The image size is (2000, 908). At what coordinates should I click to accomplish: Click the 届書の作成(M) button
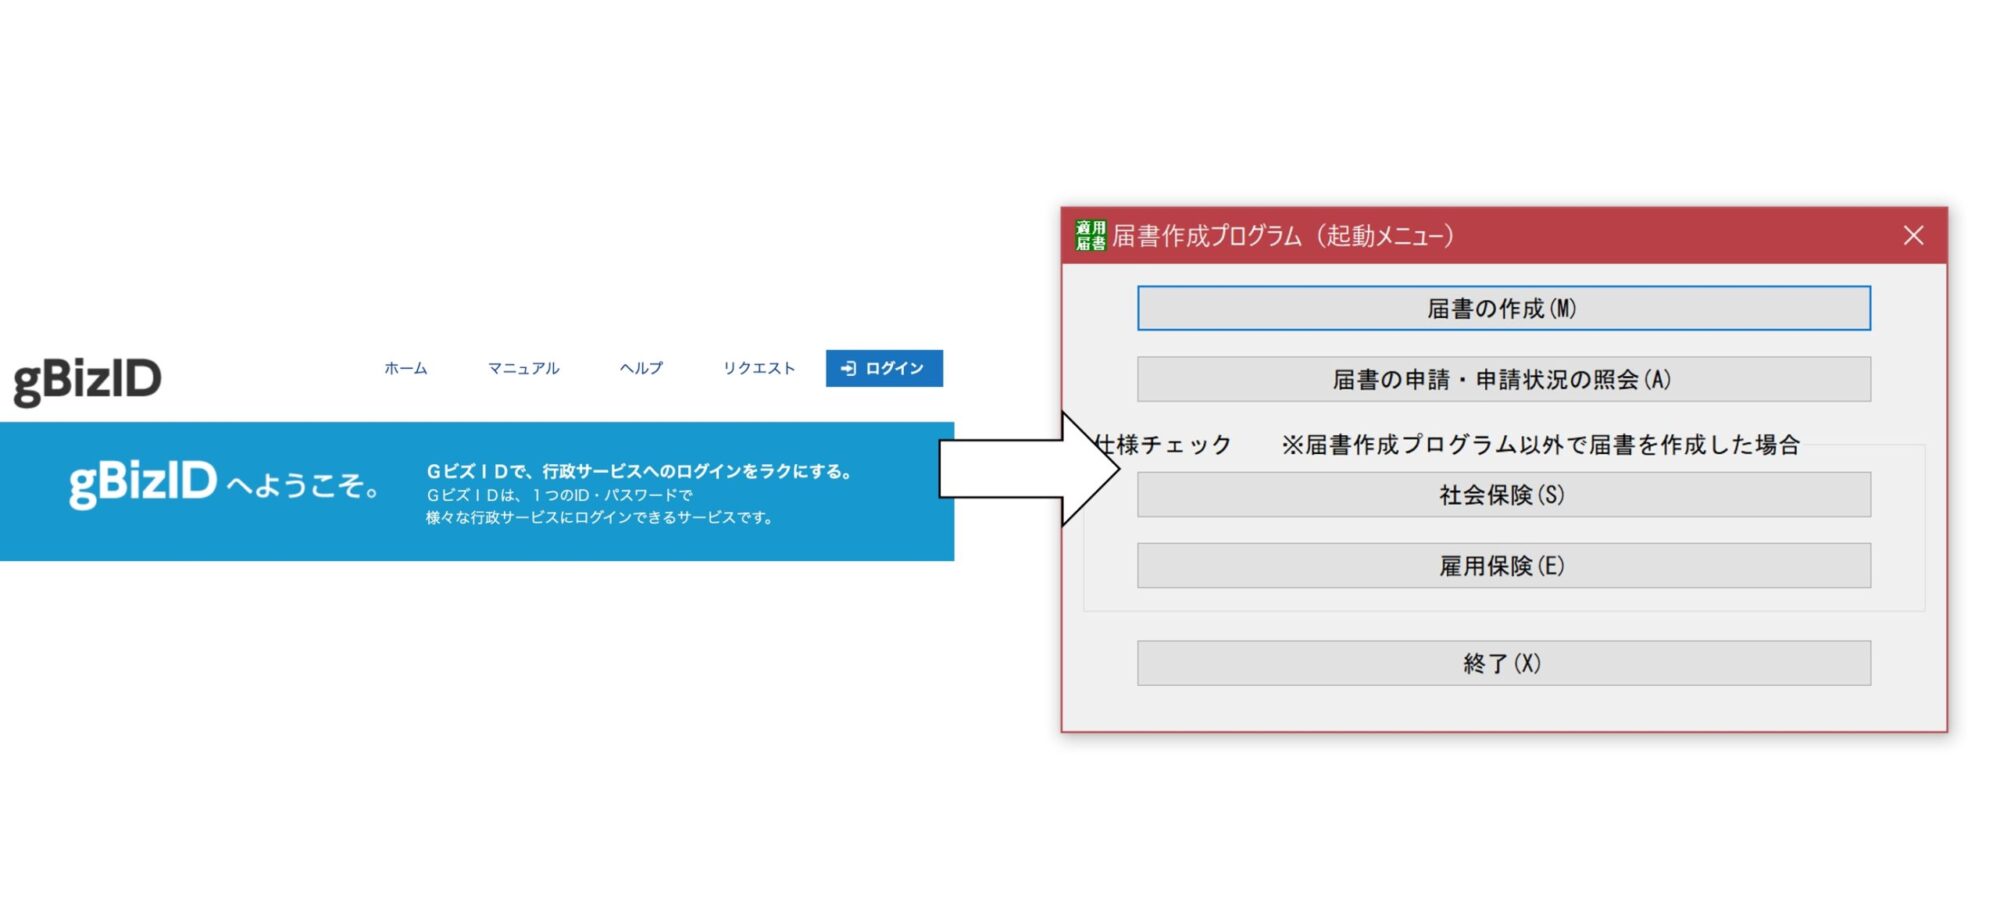(1503, 308)
